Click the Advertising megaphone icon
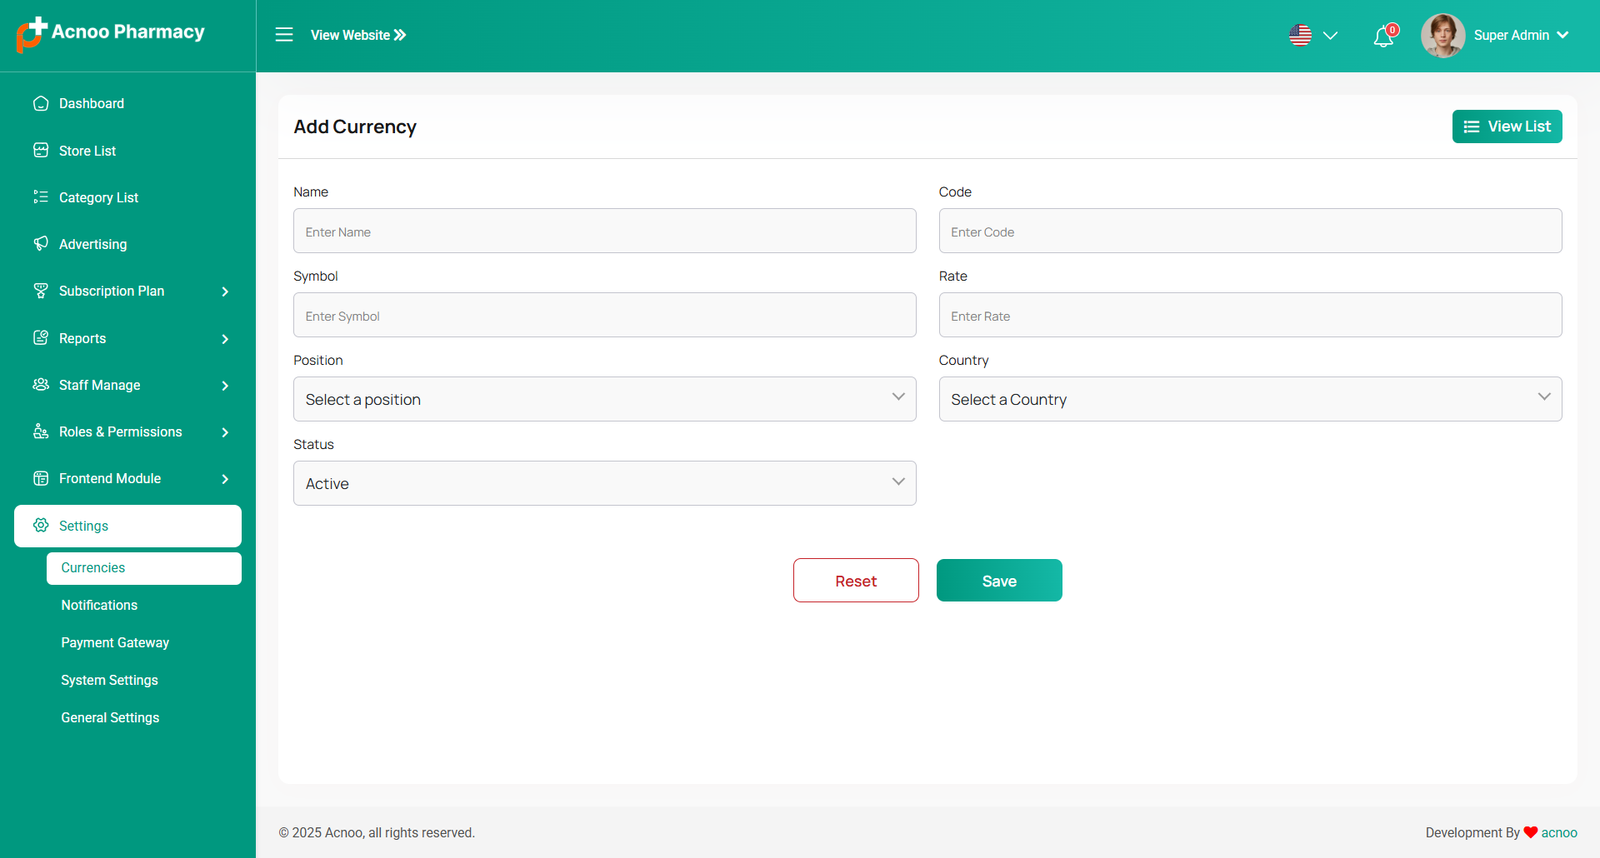 (x=41, y=243)
